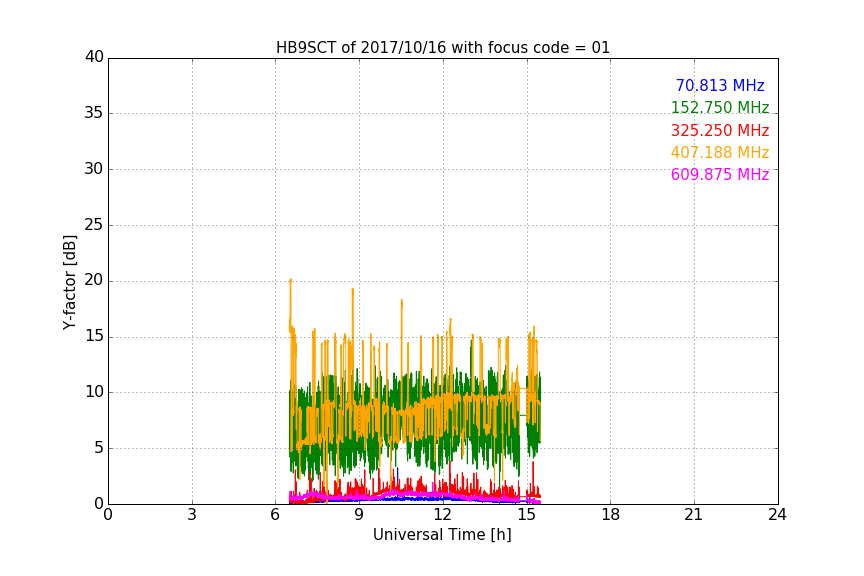Screen dimensions: 864x576
Task: Click the x-axis tick label 24
Action: 777,515
